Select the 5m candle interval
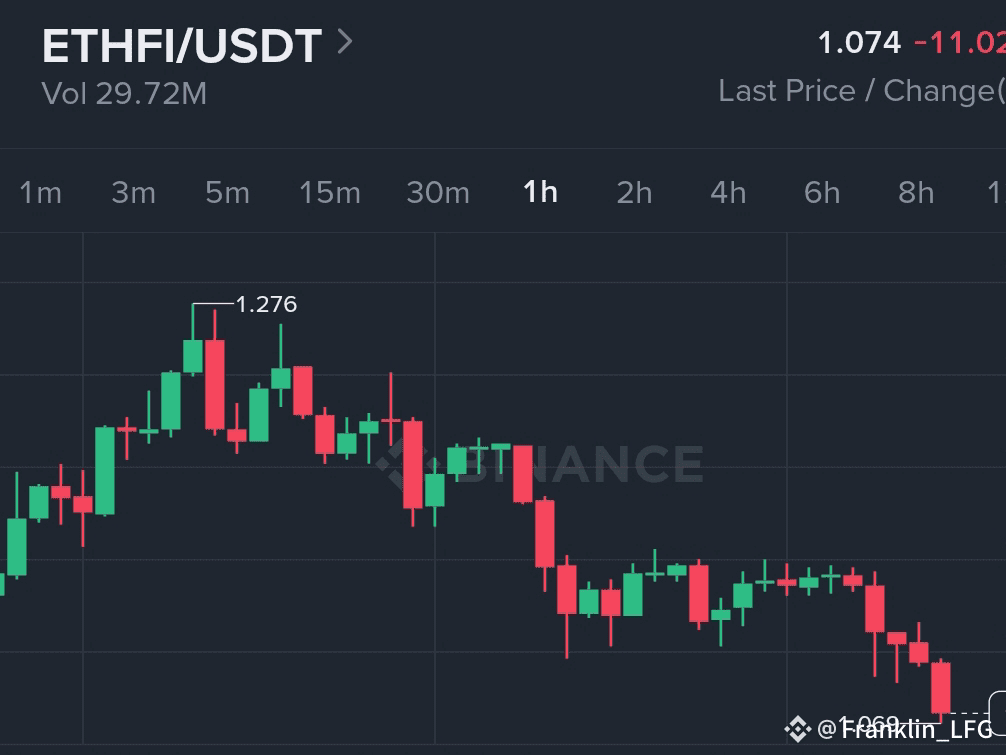 pos(227,193)
